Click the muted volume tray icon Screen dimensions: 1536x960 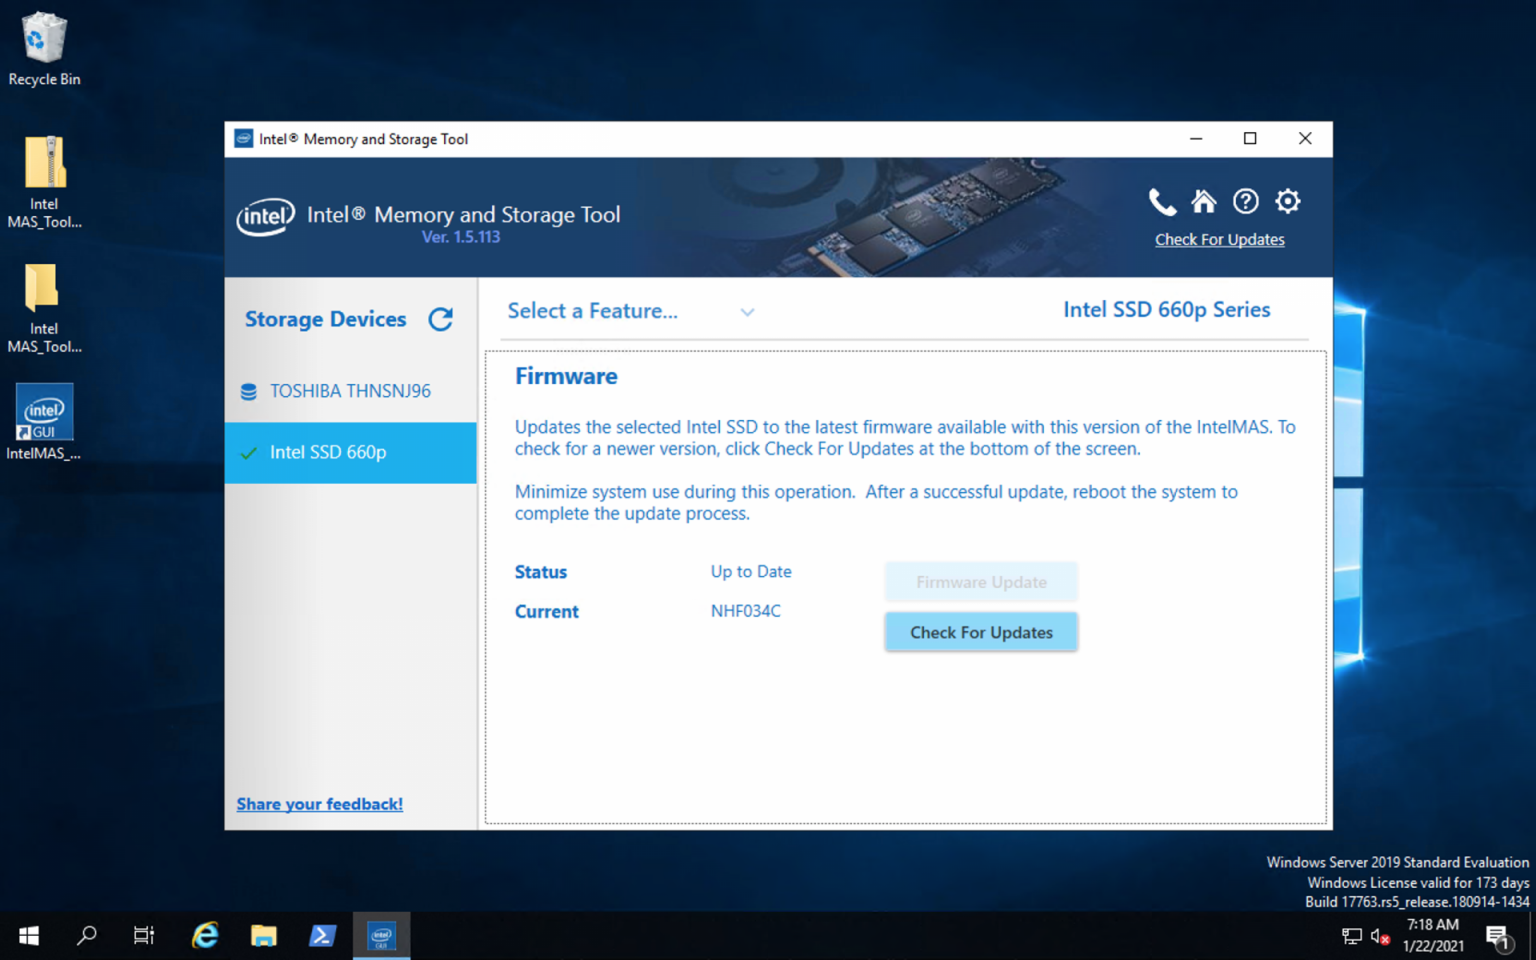click(1380, 936)
